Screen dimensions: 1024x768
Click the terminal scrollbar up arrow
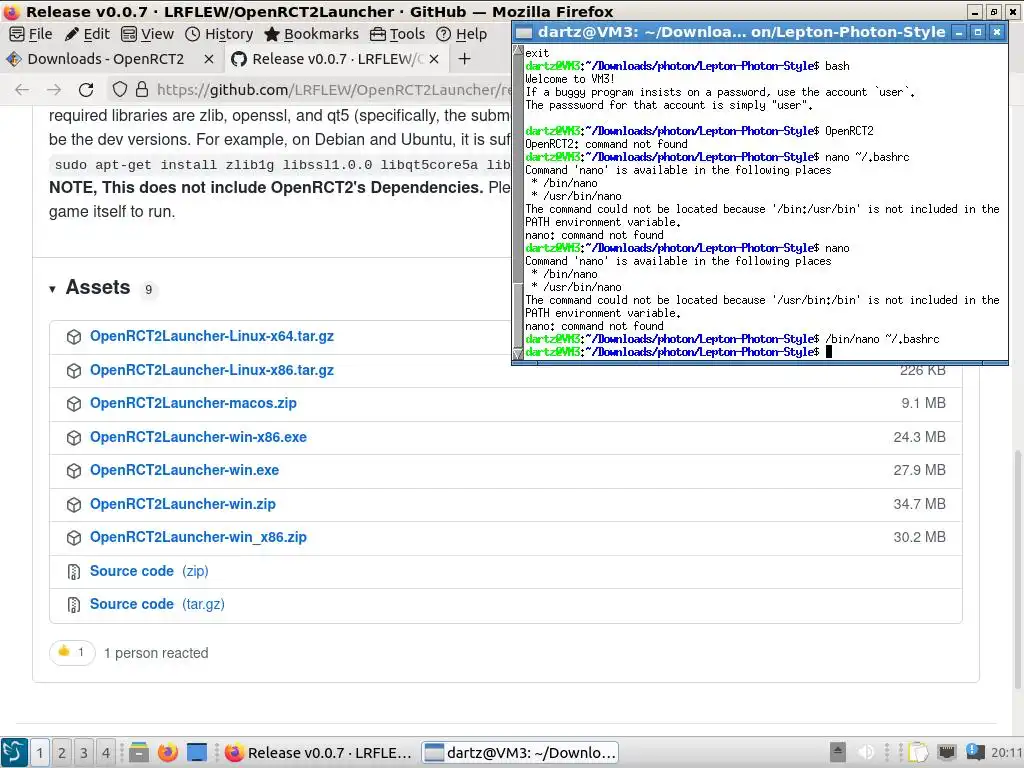519,50
